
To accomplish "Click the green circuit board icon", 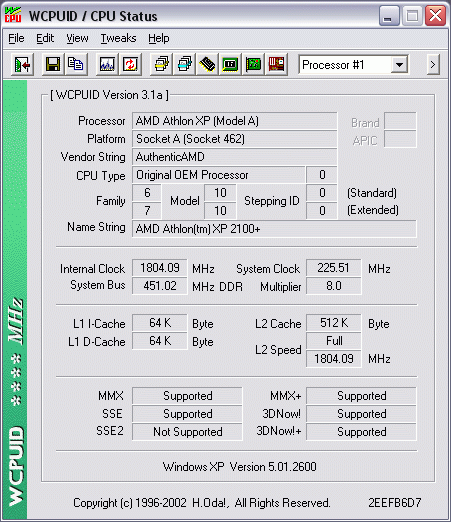I will [x=253, y=64].
